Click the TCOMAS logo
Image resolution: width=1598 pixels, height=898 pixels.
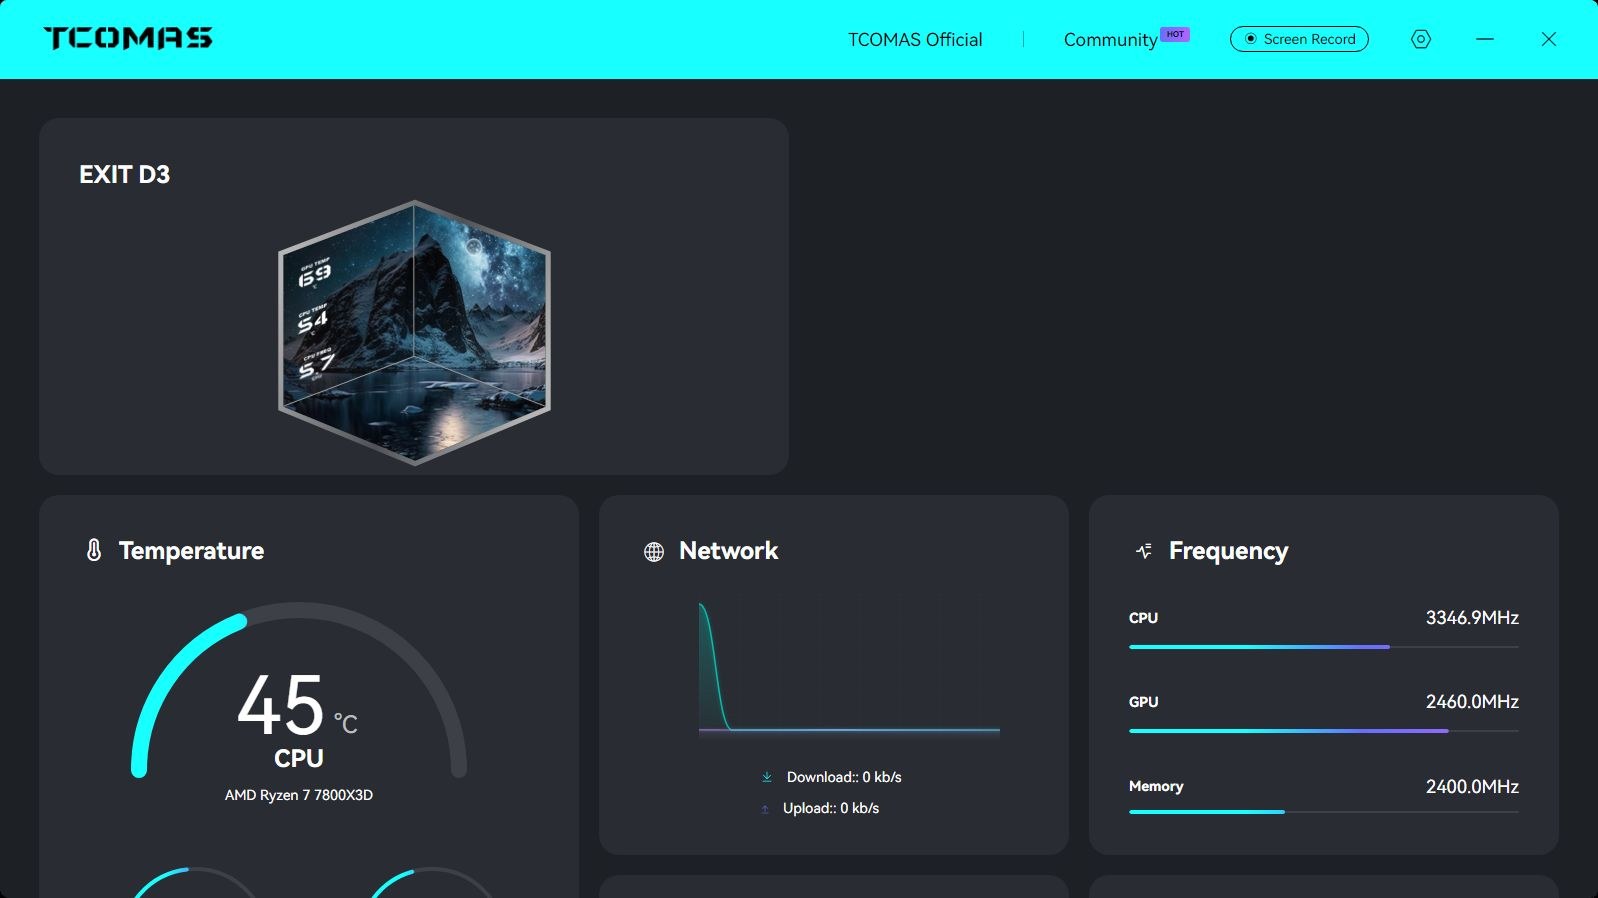tap(128, 38)
